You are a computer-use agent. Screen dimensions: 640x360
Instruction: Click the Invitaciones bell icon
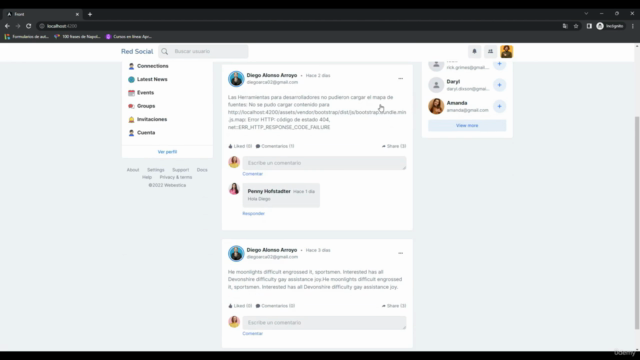[x=131, y=120]
